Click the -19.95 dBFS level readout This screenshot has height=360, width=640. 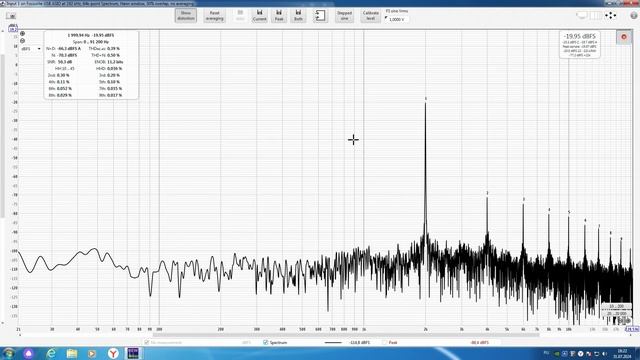point(580,36)
